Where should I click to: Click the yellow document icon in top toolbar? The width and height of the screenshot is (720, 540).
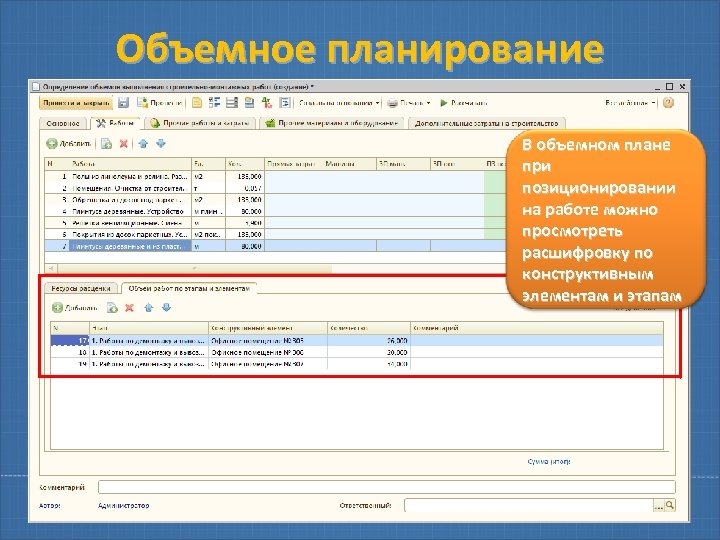pos(197,103)
